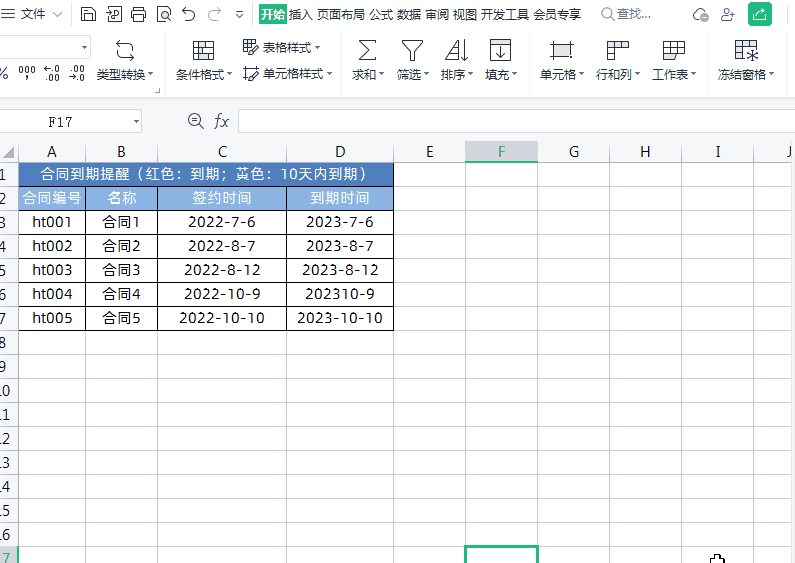
Task: Click the green share button
Action: tap(760, 14)
